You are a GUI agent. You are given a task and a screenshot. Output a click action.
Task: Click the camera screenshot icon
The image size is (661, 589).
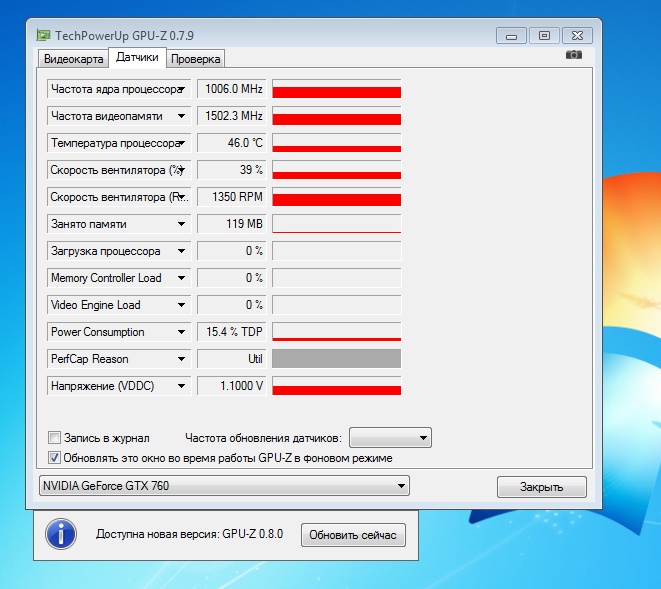pyautogui.click(x=574, y=55)
